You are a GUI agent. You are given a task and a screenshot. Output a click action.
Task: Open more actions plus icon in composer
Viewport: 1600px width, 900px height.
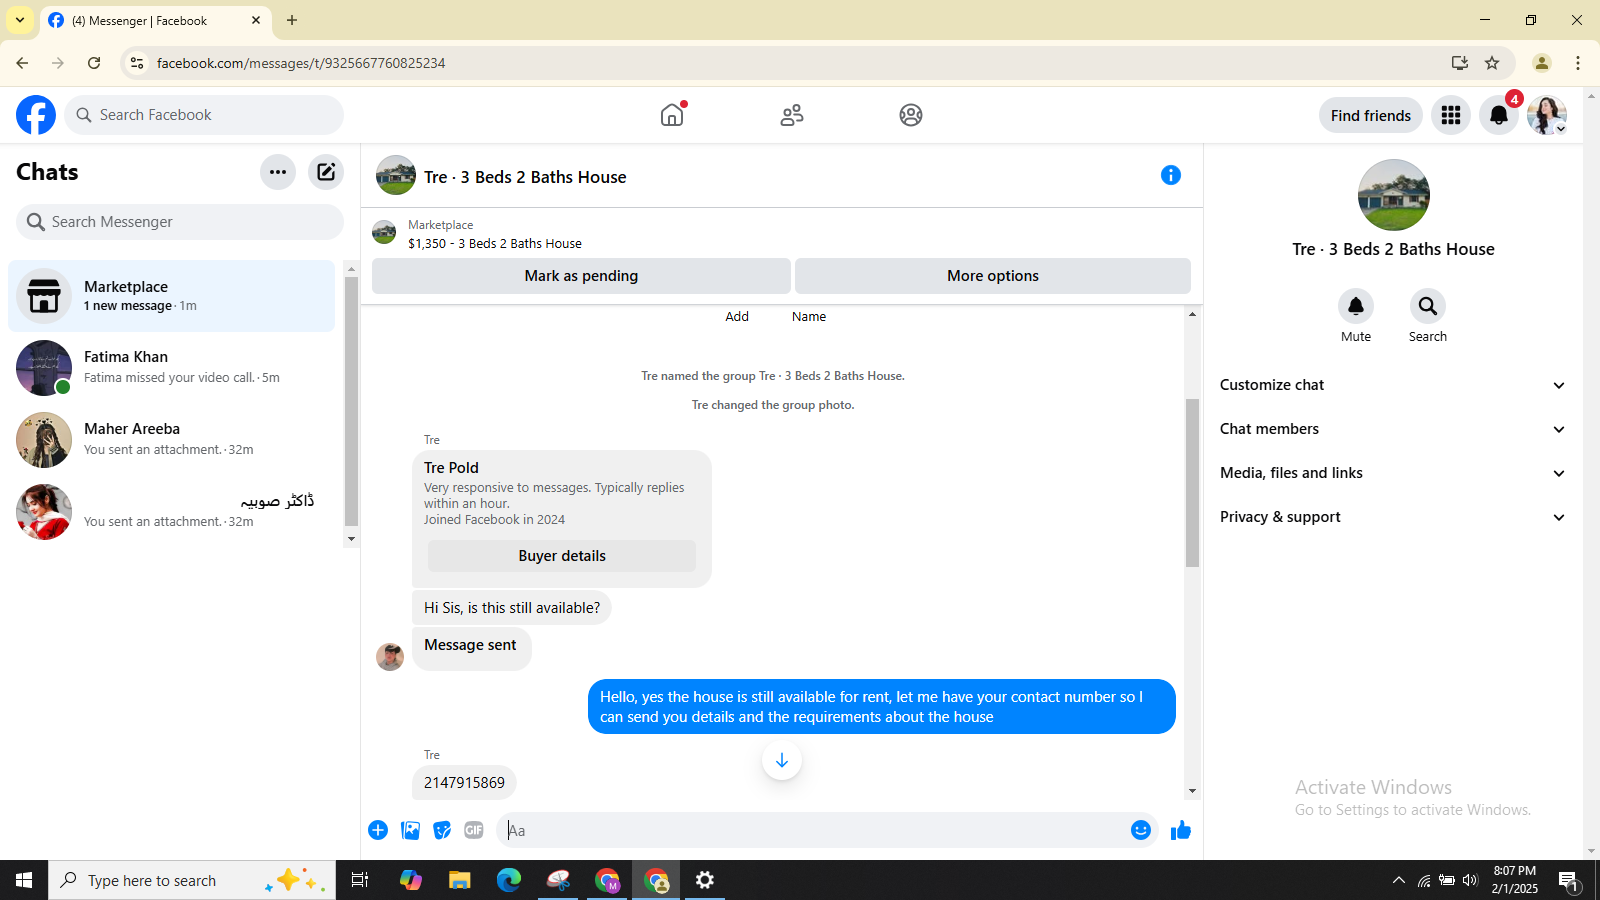(x=378, y=830)
